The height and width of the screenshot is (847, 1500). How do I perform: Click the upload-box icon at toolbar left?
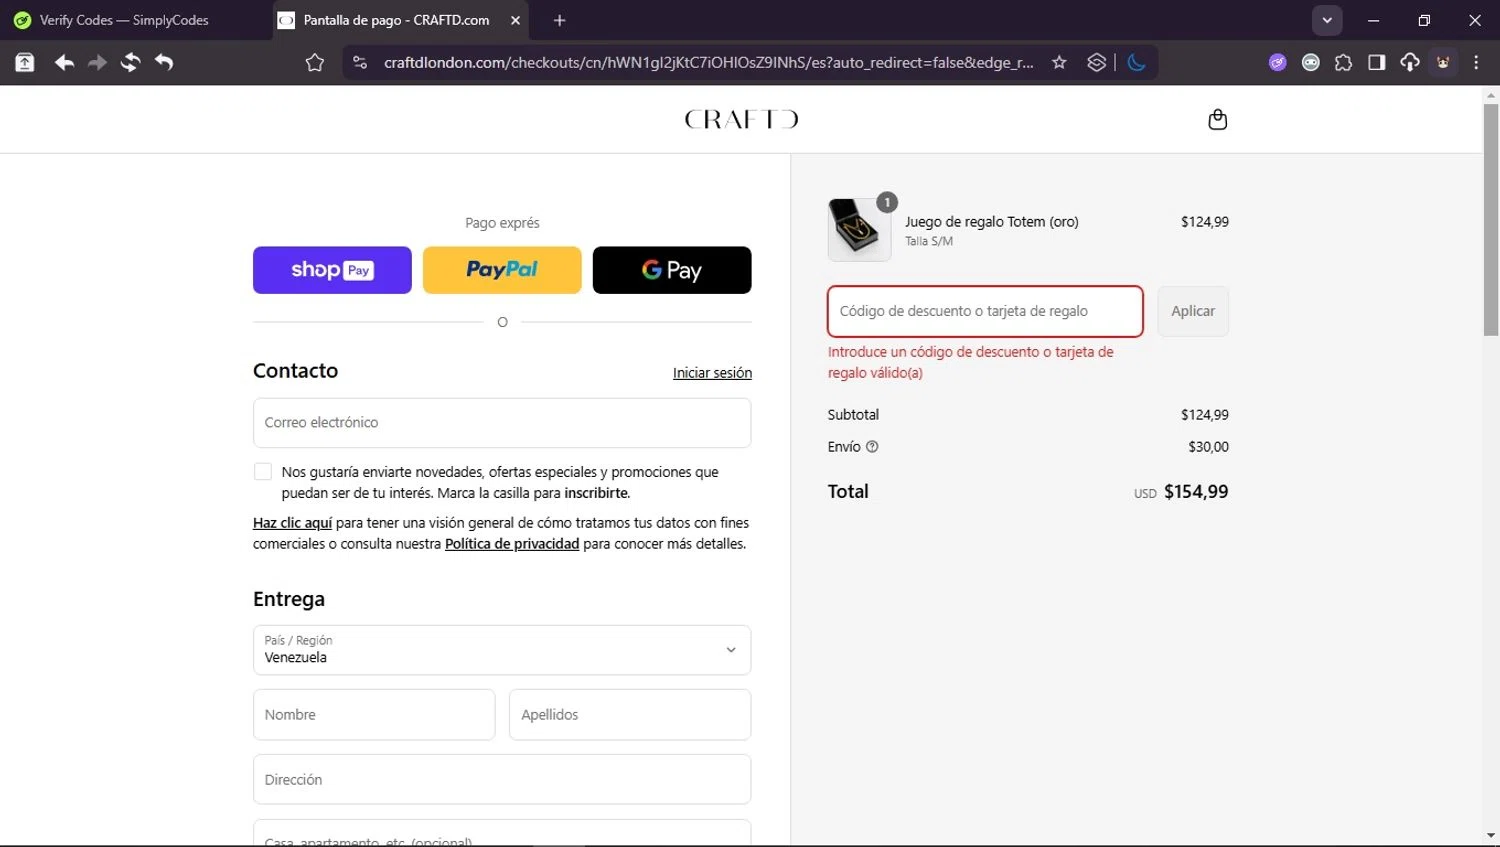(25, 63)
